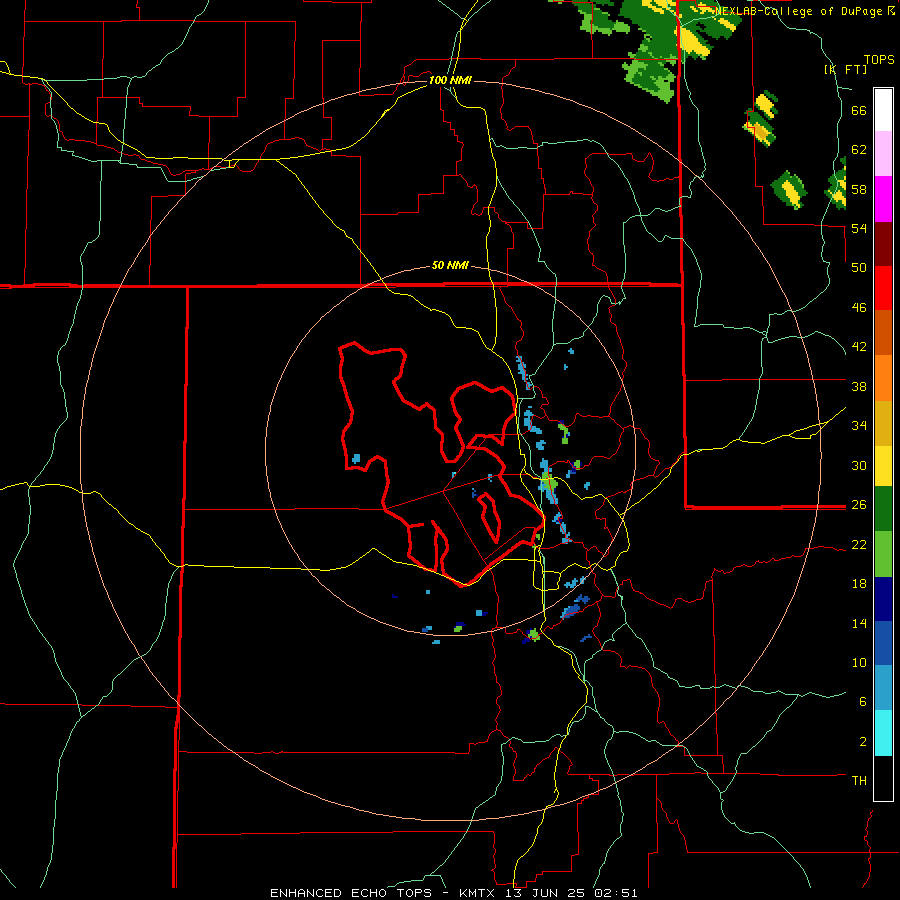Pick the cyan legend swatch
Screen dimensions: 900x900
point(883,733)
